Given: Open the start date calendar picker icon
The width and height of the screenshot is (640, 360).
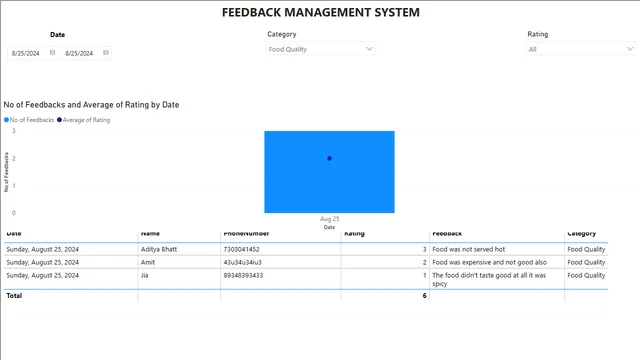Looking at the screenshot, I should (x=52, y=53).
